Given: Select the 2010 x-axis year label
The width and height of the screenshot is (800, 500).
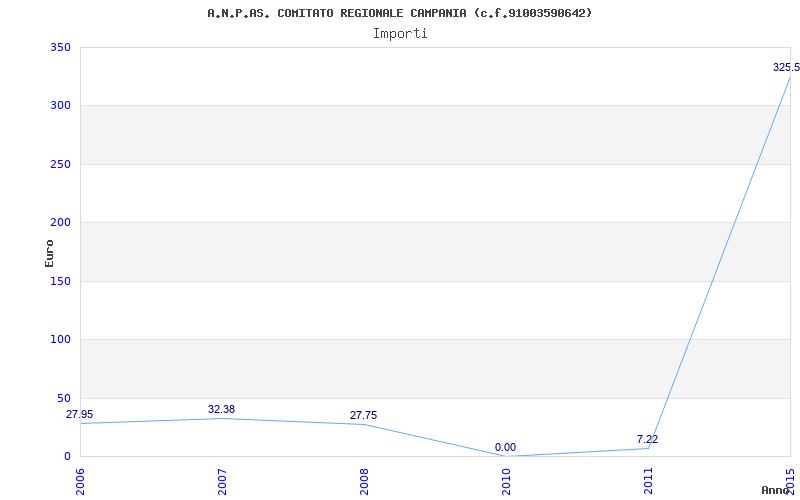Looking at the screenshot, I should tap(506, 481).
